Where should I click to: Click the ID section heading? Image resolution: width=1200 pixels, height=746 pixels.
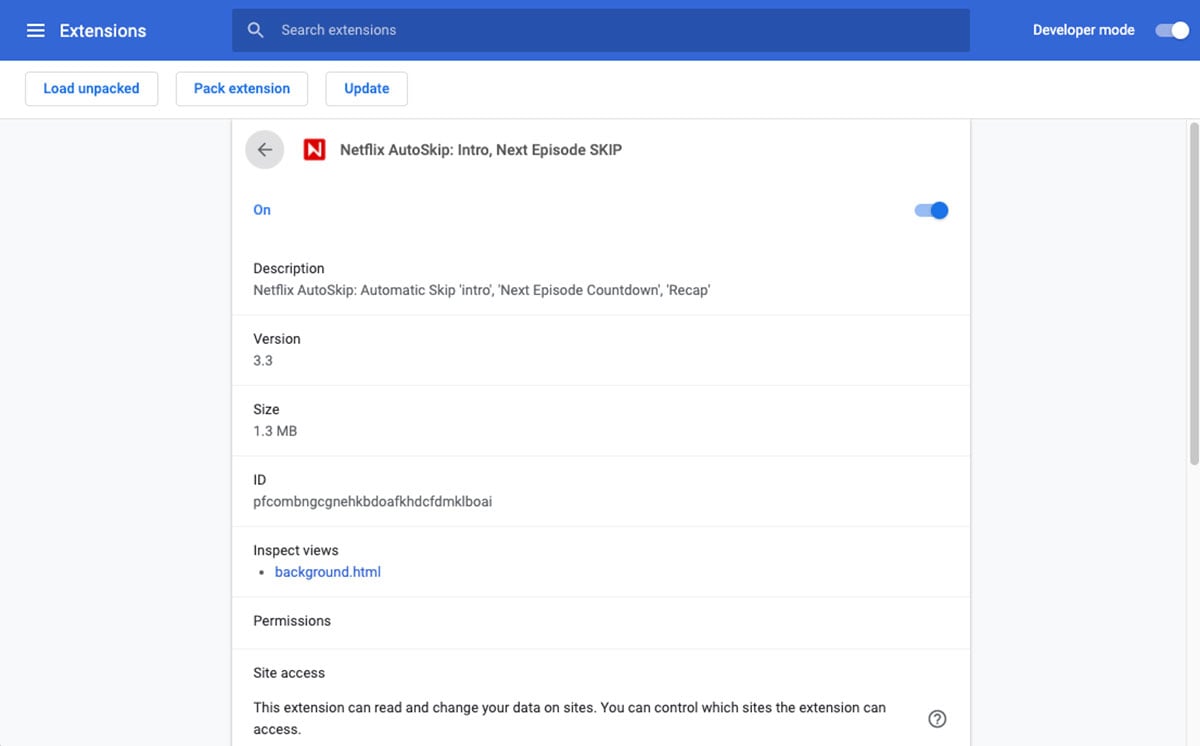(x=260, y=480)
